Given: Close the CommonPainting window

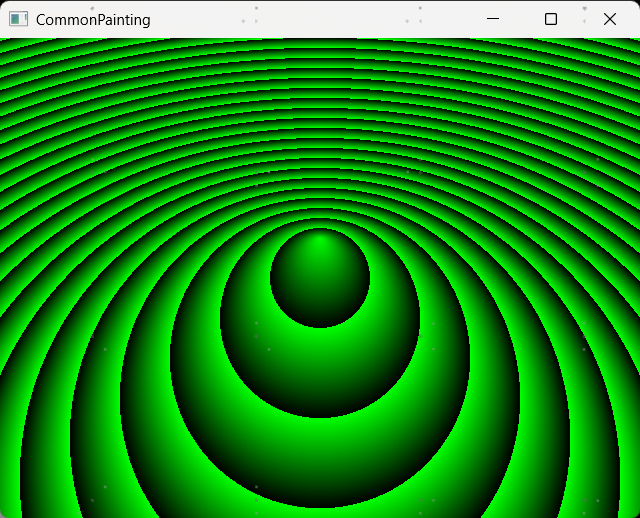Looking at the screenshot, I should 610,19.
